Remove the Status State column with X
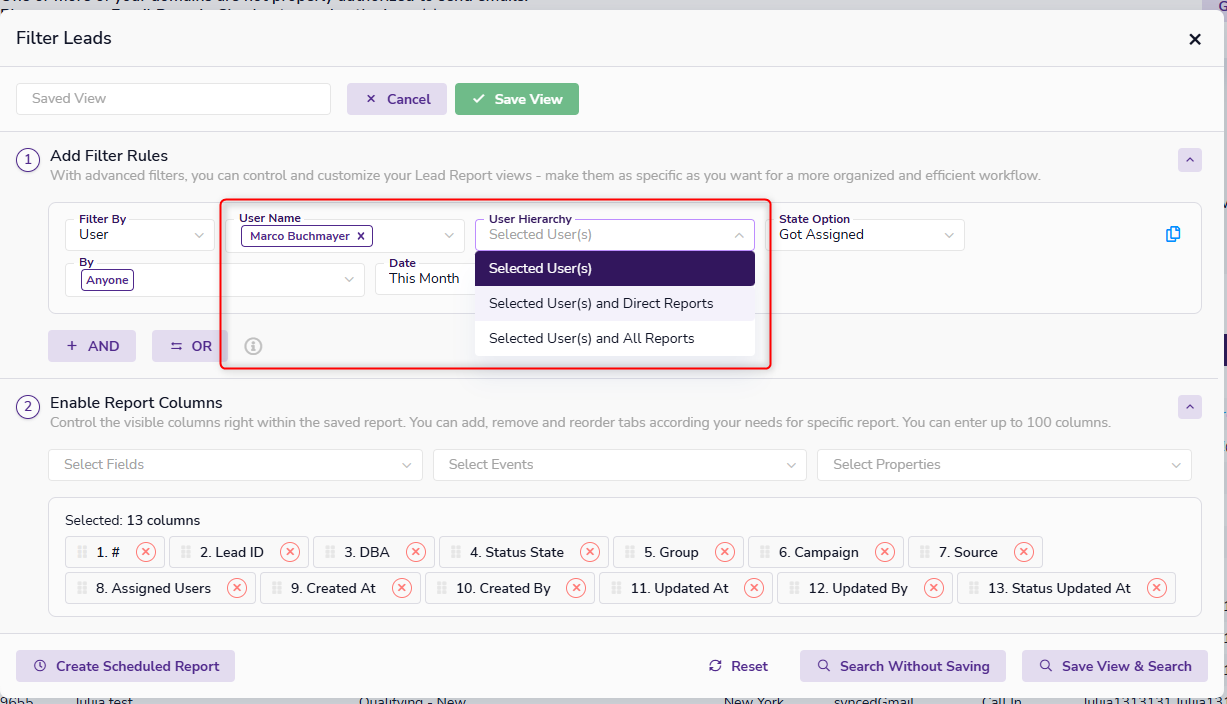Image resolution: width=1227 pixels, height=704 pixels. 590,552
